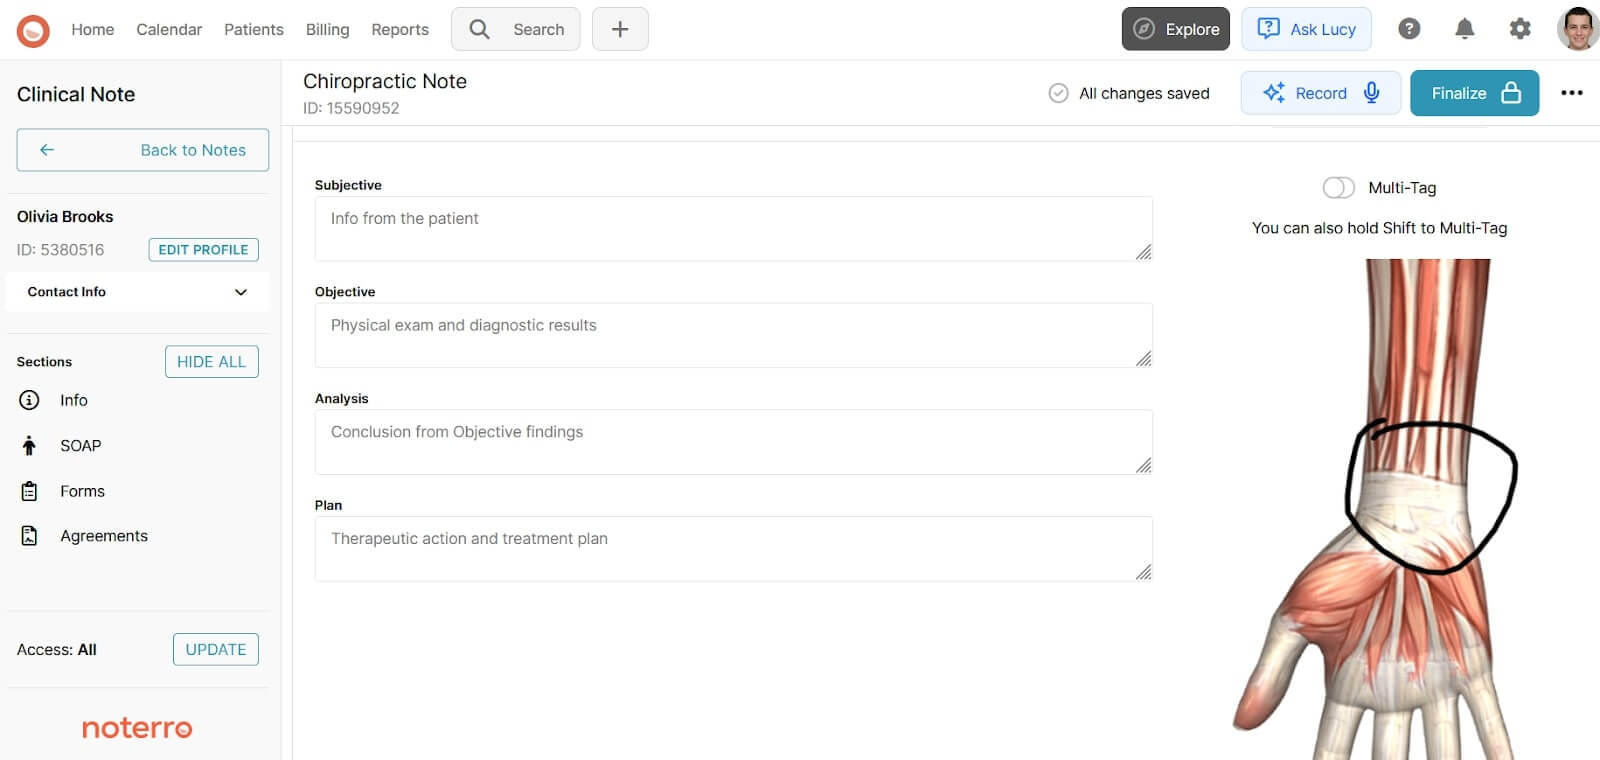Viewport: 1600px width, 760px height.
Task: Click into the Subjective text field
Action: 734,229
